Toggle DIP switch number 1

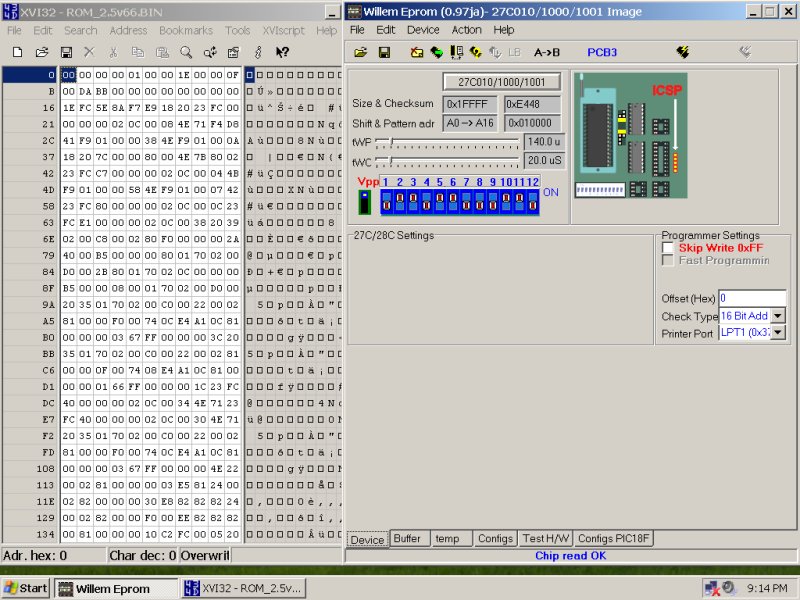pos(387,202)
